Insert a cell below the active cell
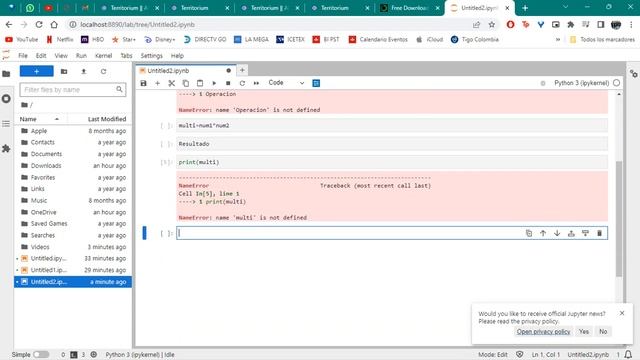Image resolution: width=640 pixels, height=360 pixels. [x=585, y=233]
